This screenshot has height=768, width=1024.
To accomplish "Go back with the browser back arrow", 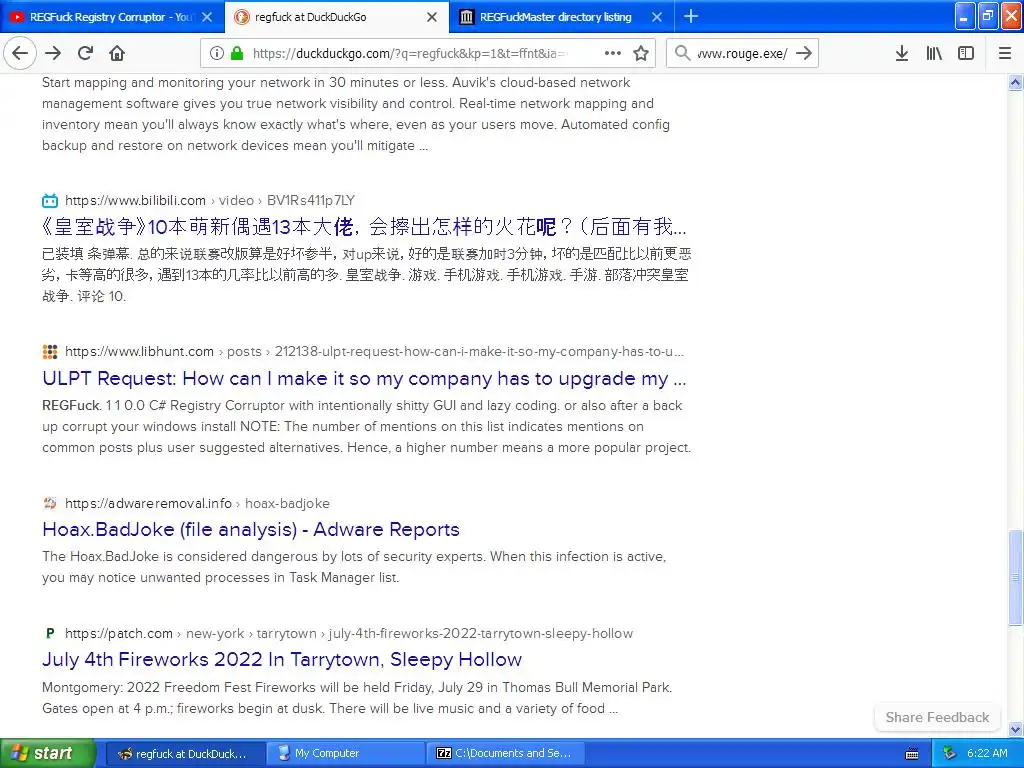I will pos(20,54).
